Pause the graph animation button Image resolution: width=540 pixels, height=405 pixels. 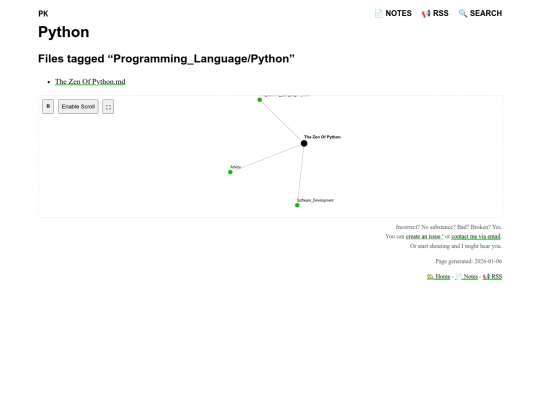[48, 106]
